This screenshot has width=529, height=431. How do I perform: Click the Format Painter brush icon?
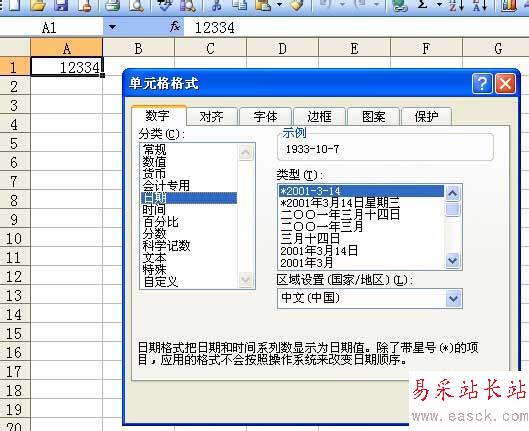tap(297, 5)
